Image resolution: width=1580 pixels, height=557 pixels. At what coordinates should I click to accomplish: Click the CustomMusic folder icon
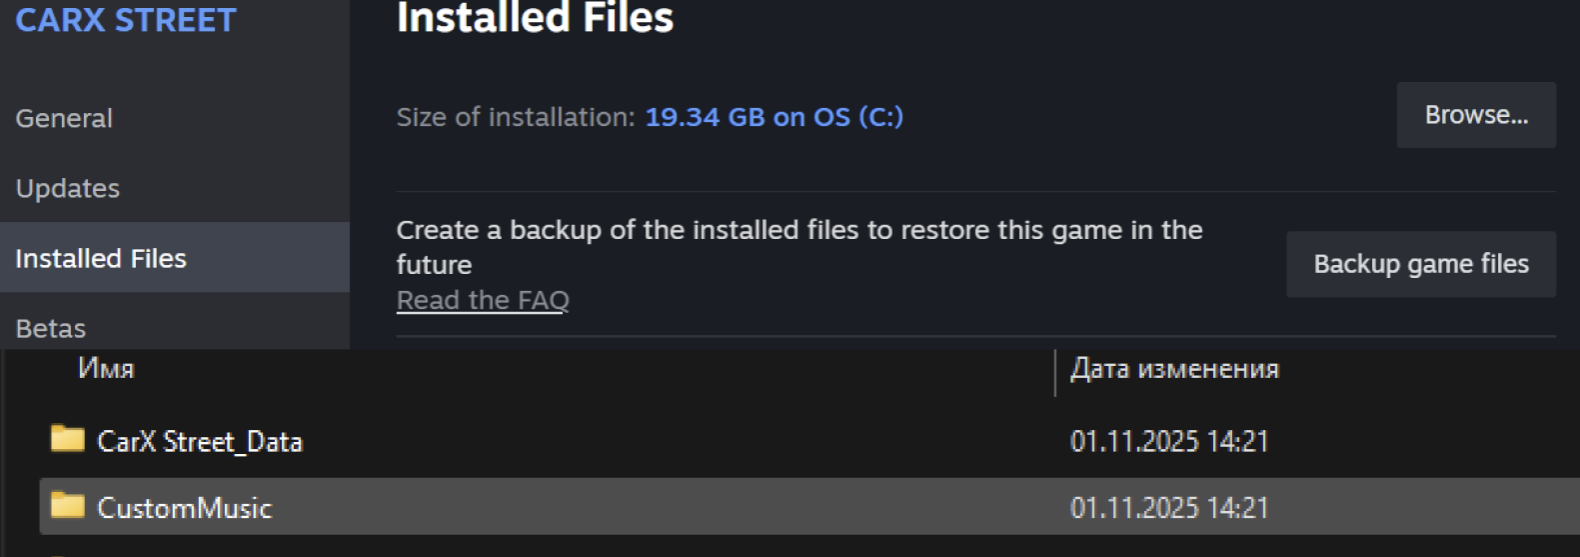[x=67, y=506]
